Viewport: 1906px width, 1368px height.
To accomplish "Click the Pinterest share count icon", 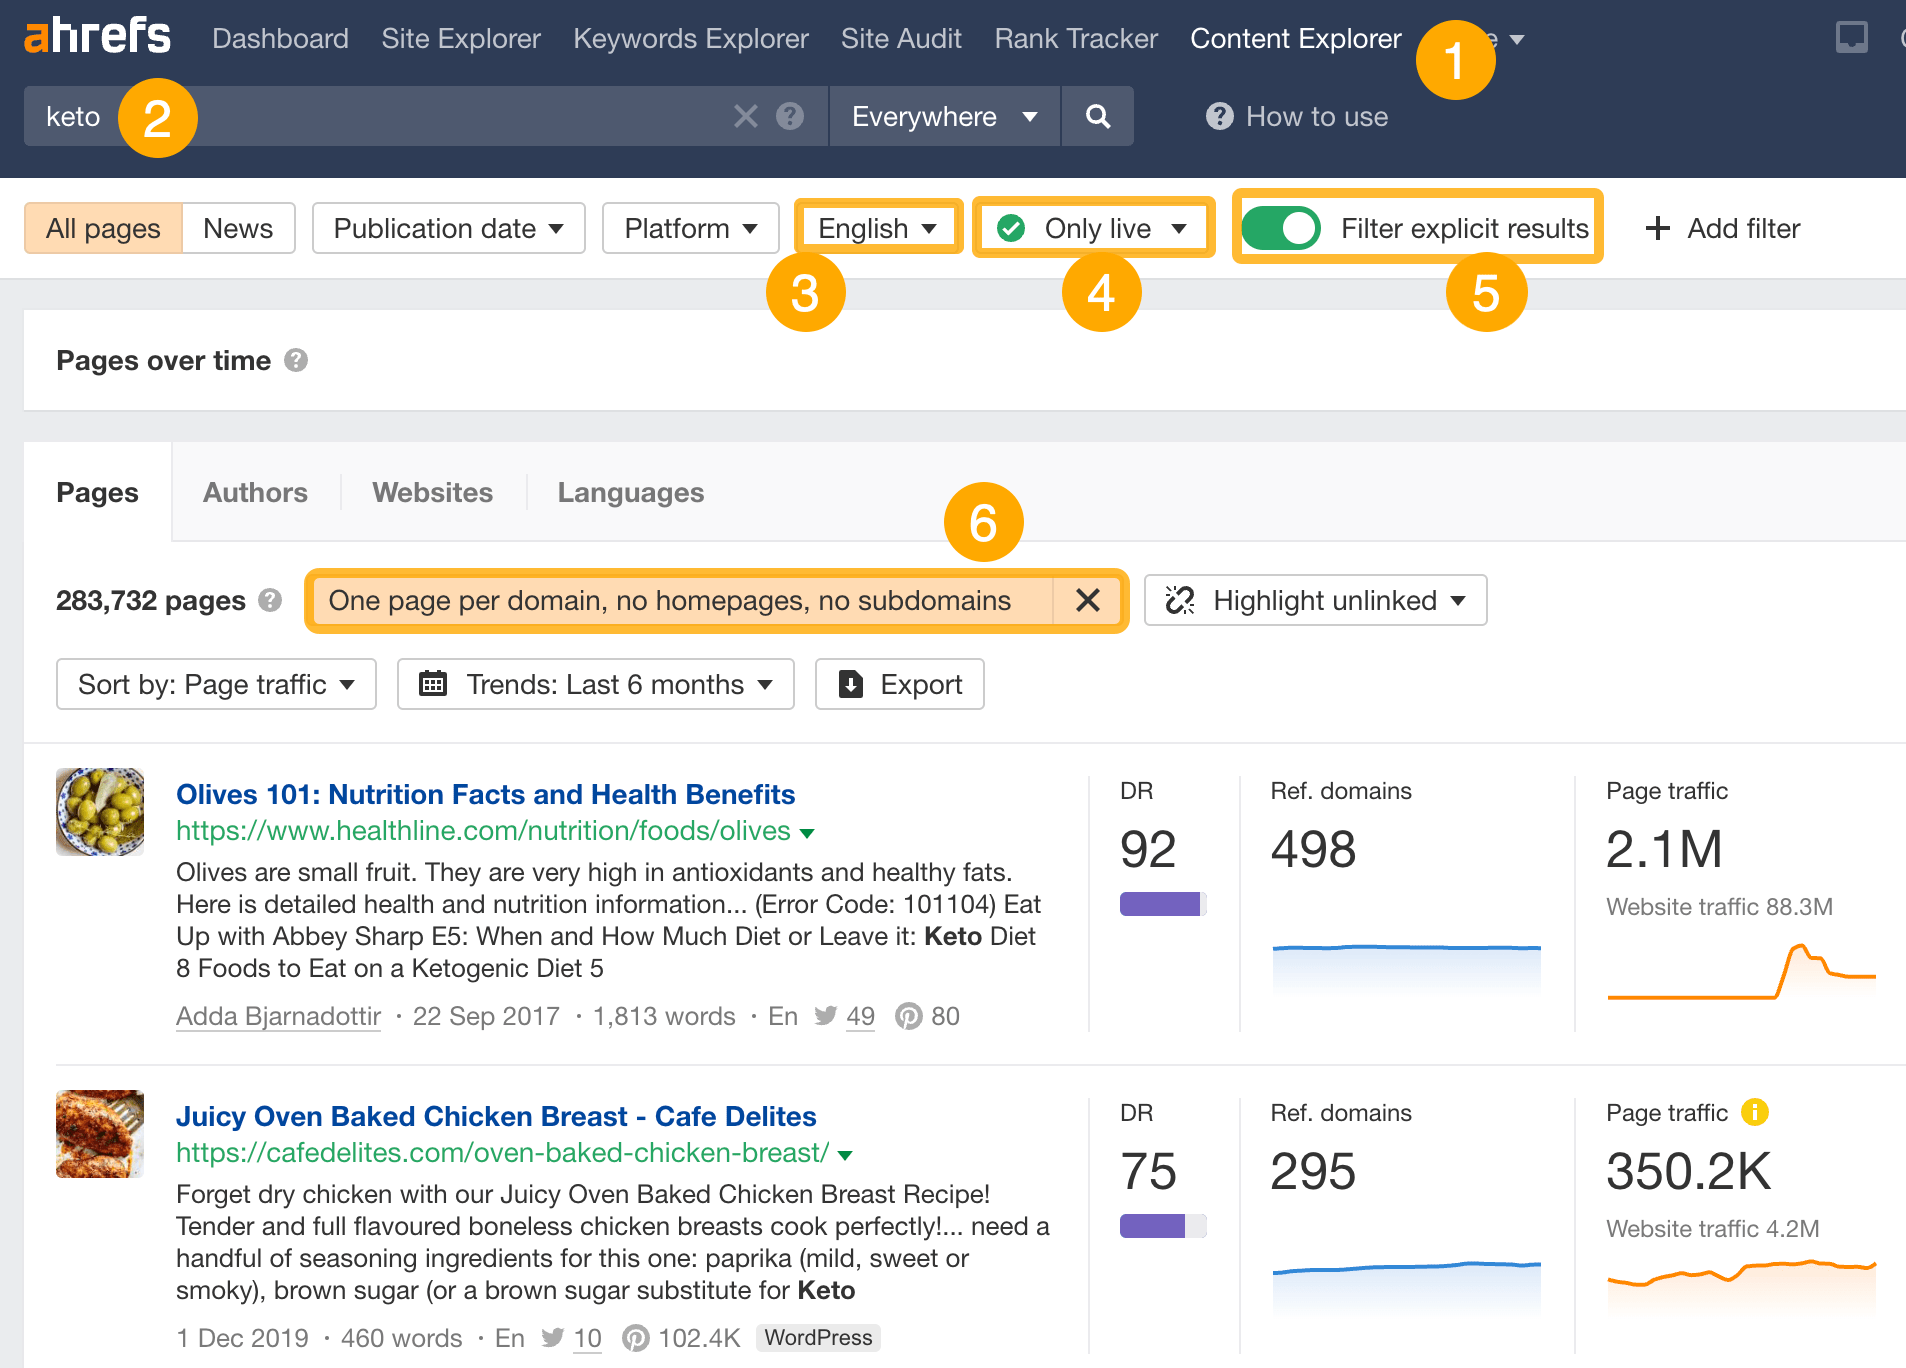I will (908, 1016).
